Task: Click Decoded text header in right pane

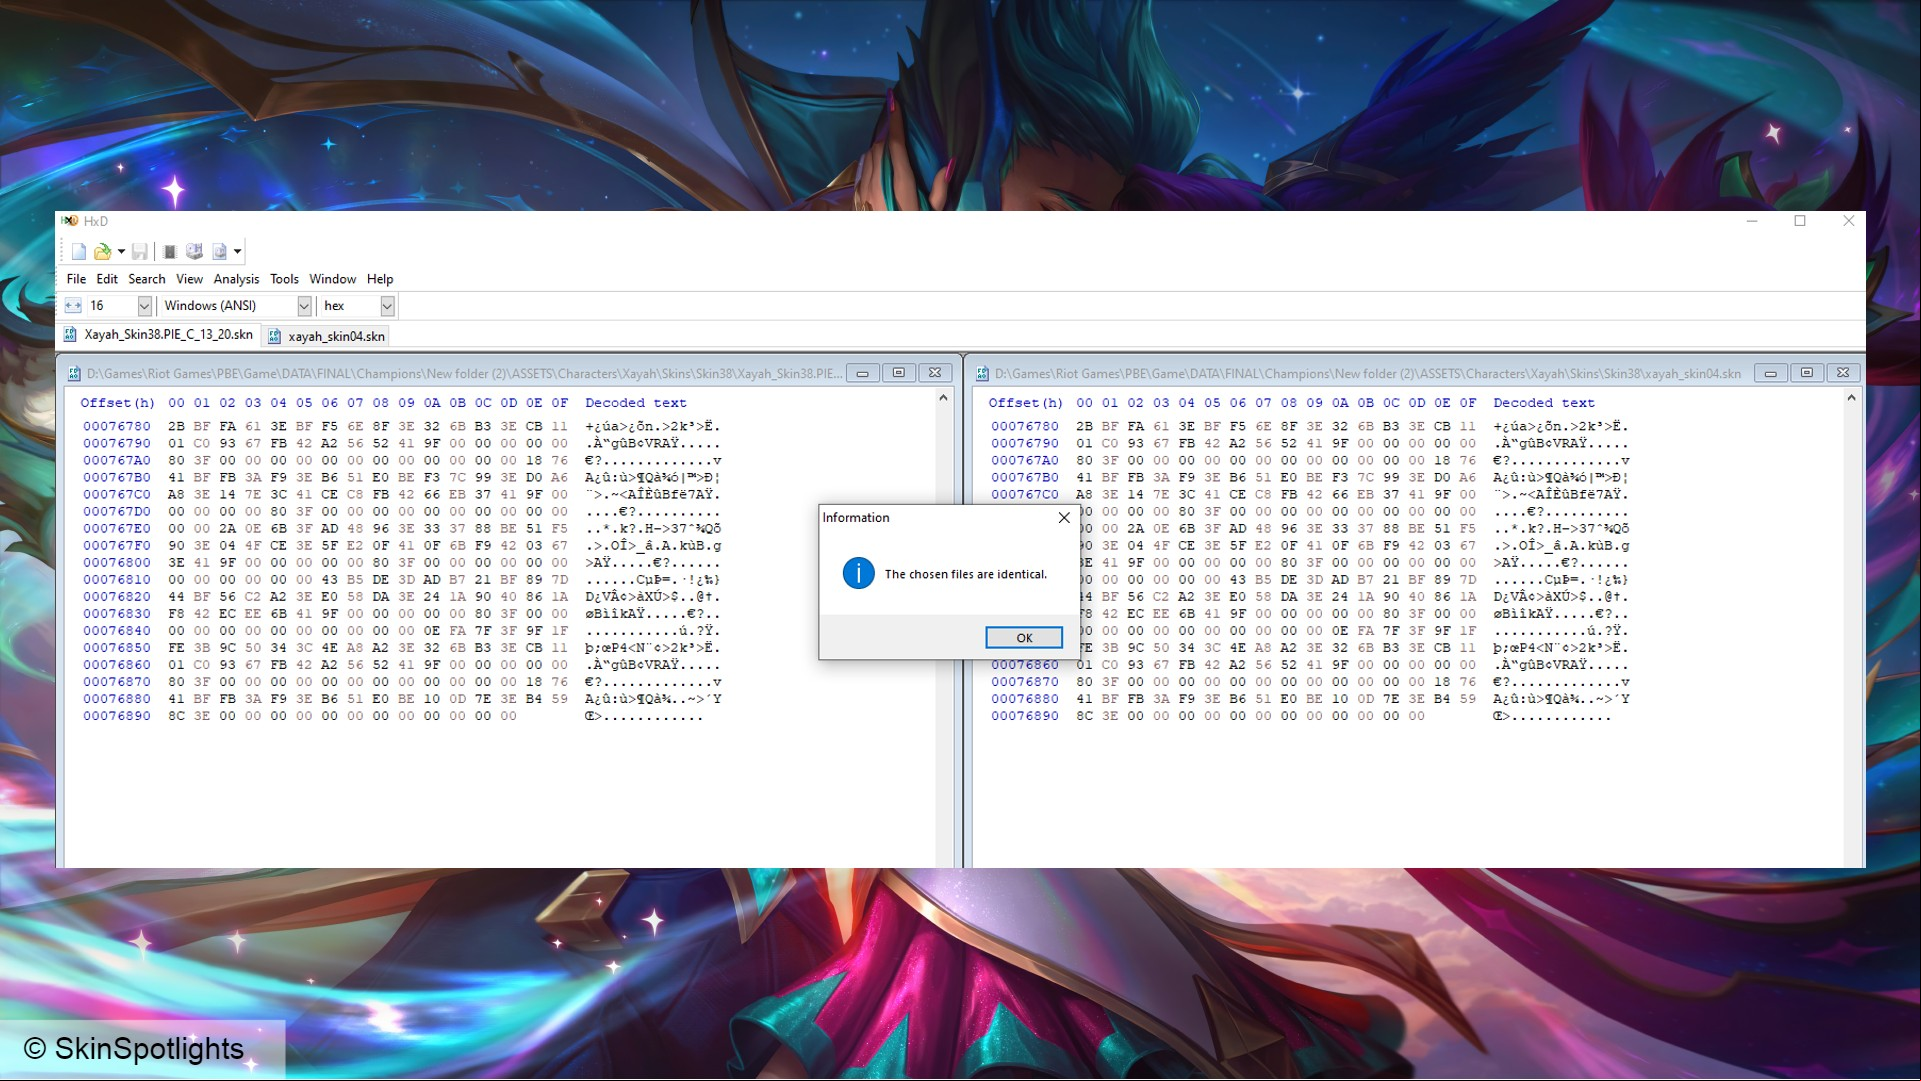Action: click(1544, 403)
